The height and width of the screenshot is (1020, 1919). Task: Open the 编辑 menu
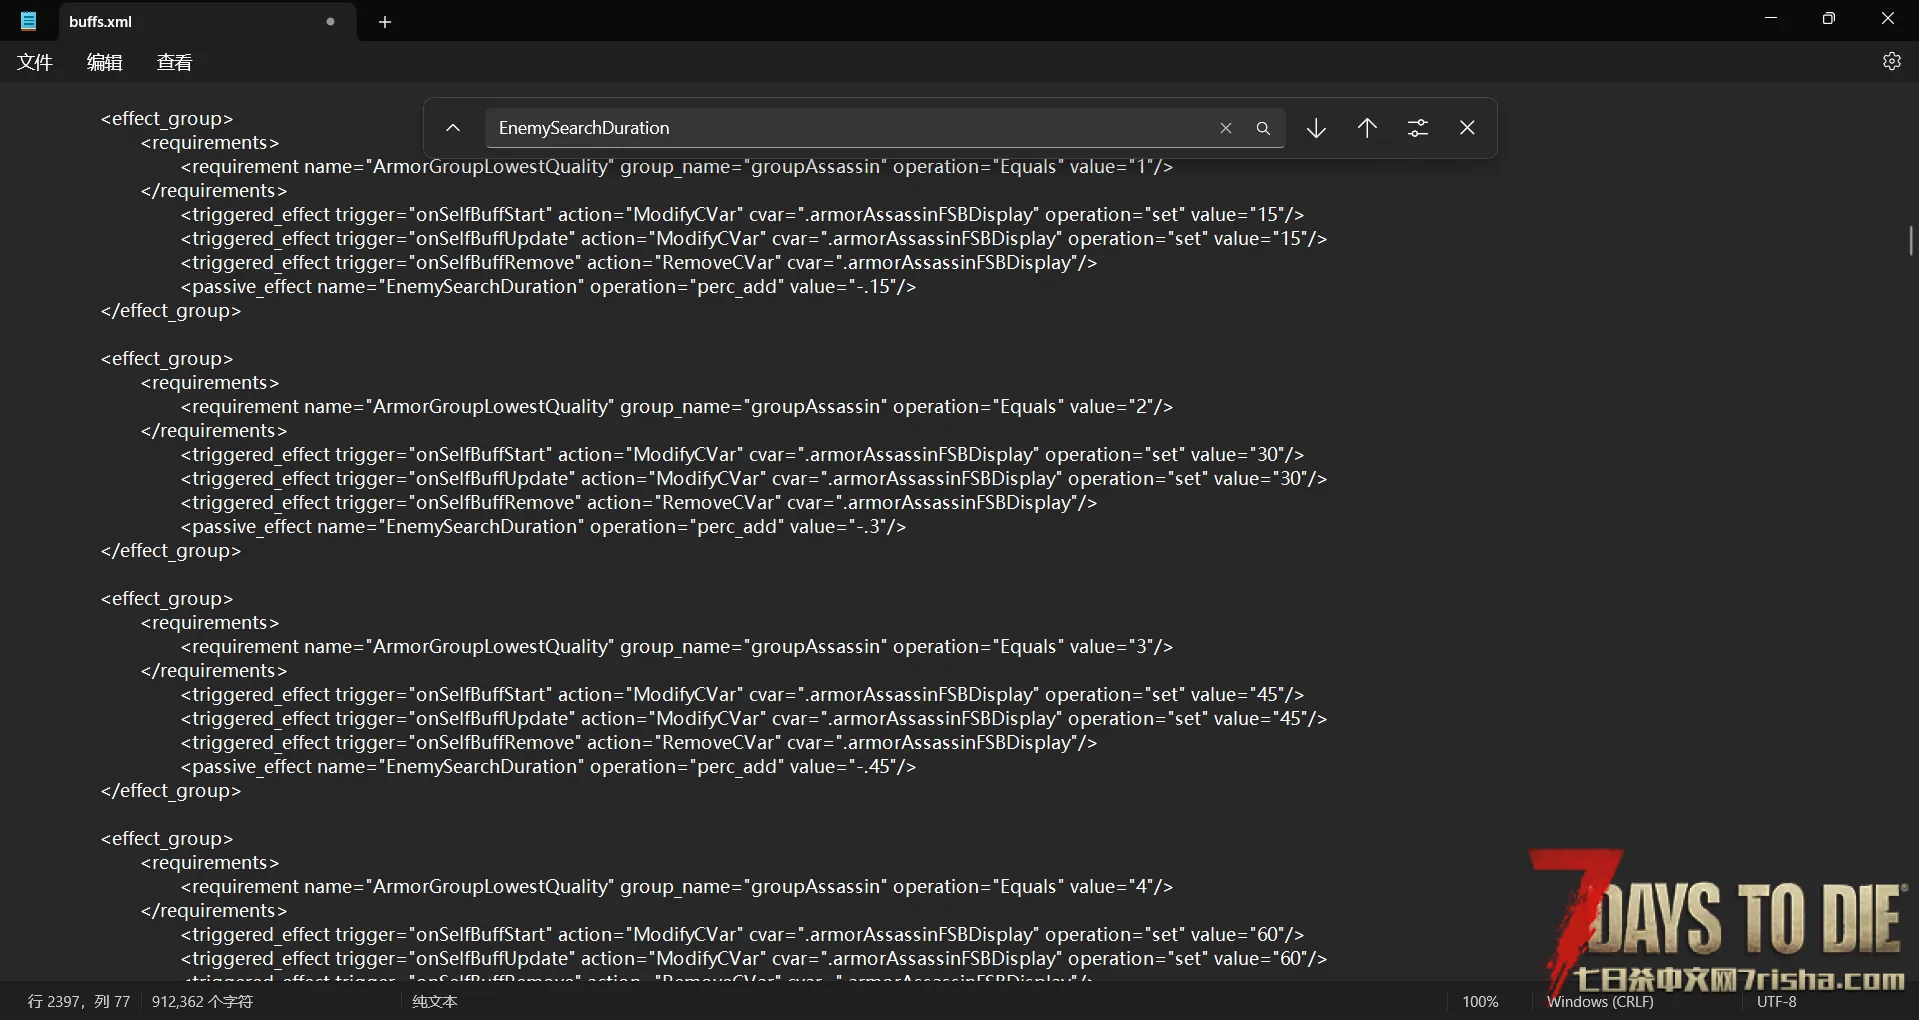coord(104,62)
